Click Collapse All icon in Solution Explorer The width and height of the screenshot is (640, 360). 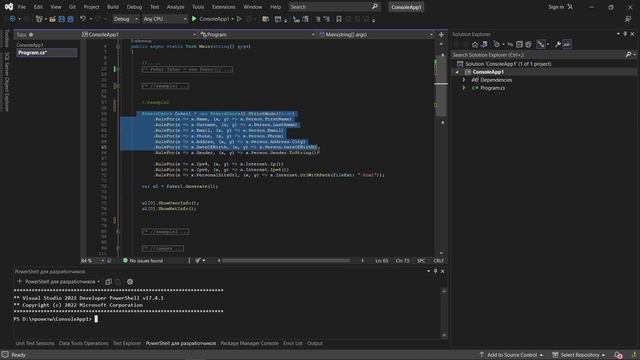click(x=519, y=44)
